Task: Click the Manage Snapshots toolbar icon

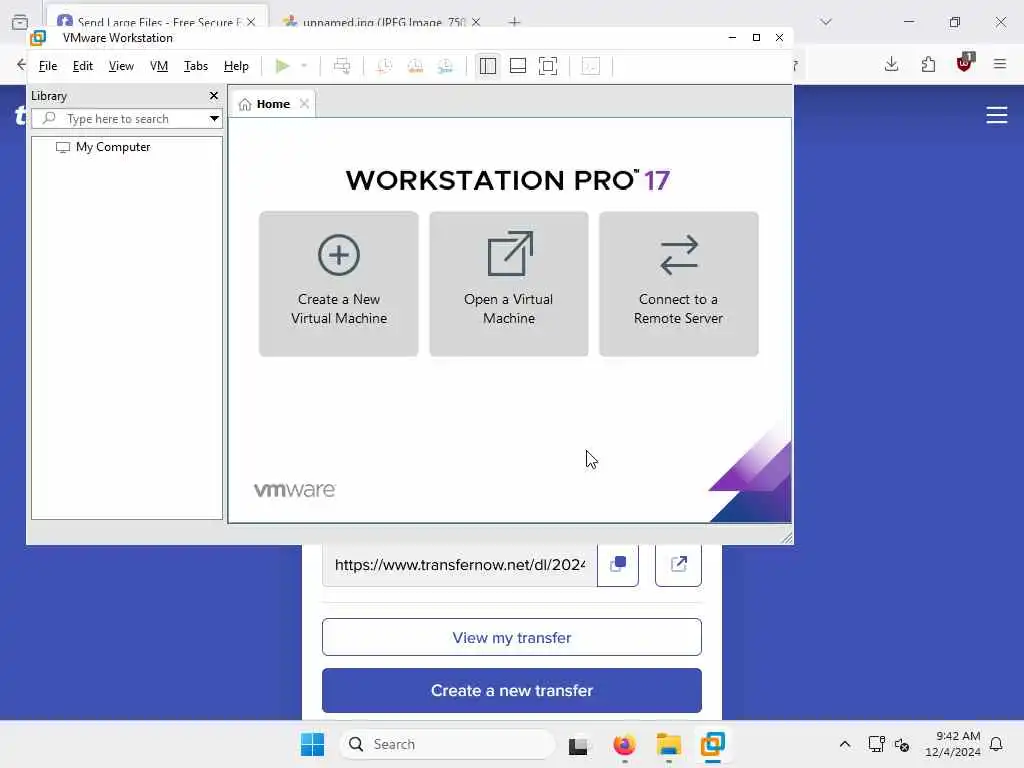Action: [445, 66]
